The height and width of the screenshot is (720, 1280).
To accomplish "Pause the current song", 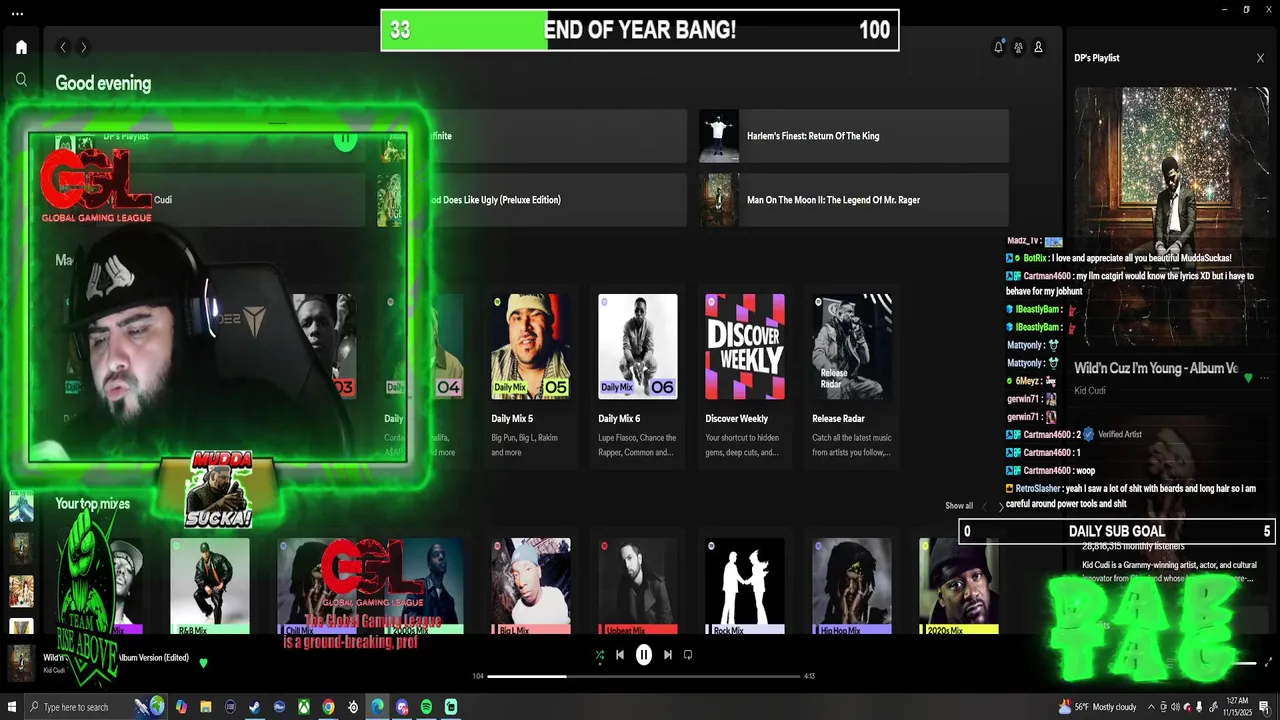I will click(x=644, y=655).
